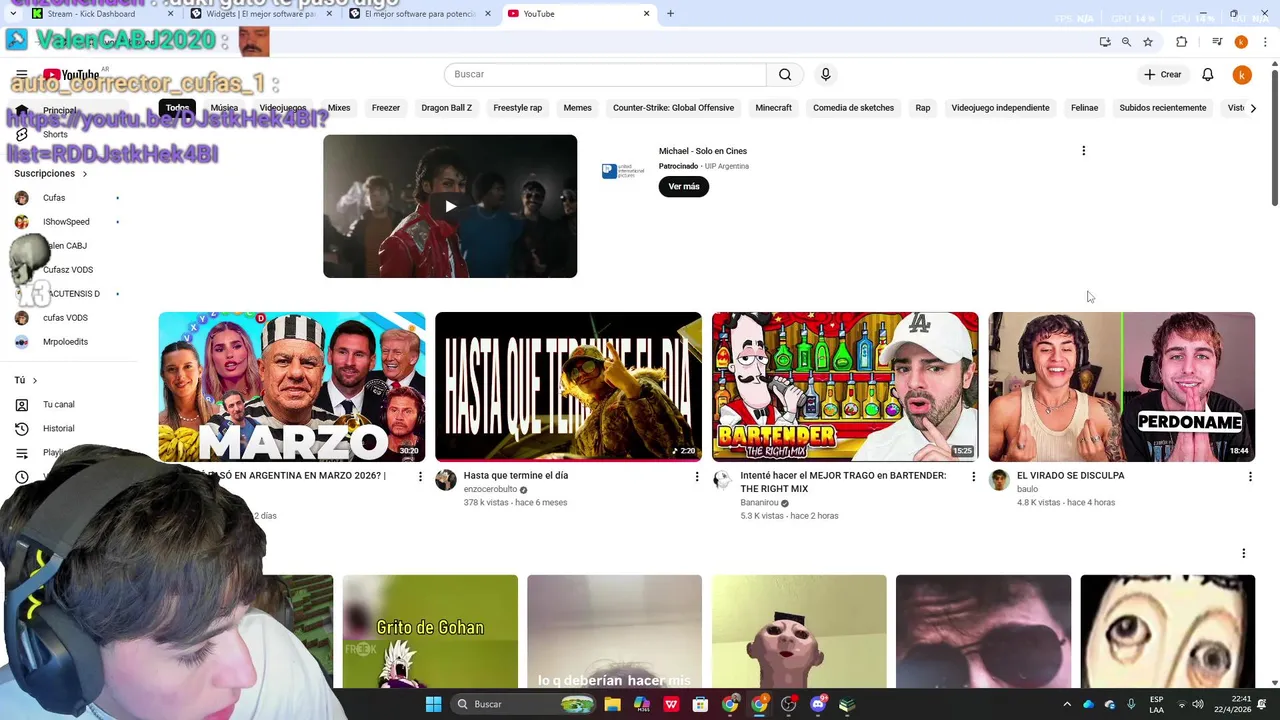Image resolution: width=1280 pixels, height=720 pixels.
Task: Open Chrome zoom indicator in address bar
Action: tap(1126, 42)
